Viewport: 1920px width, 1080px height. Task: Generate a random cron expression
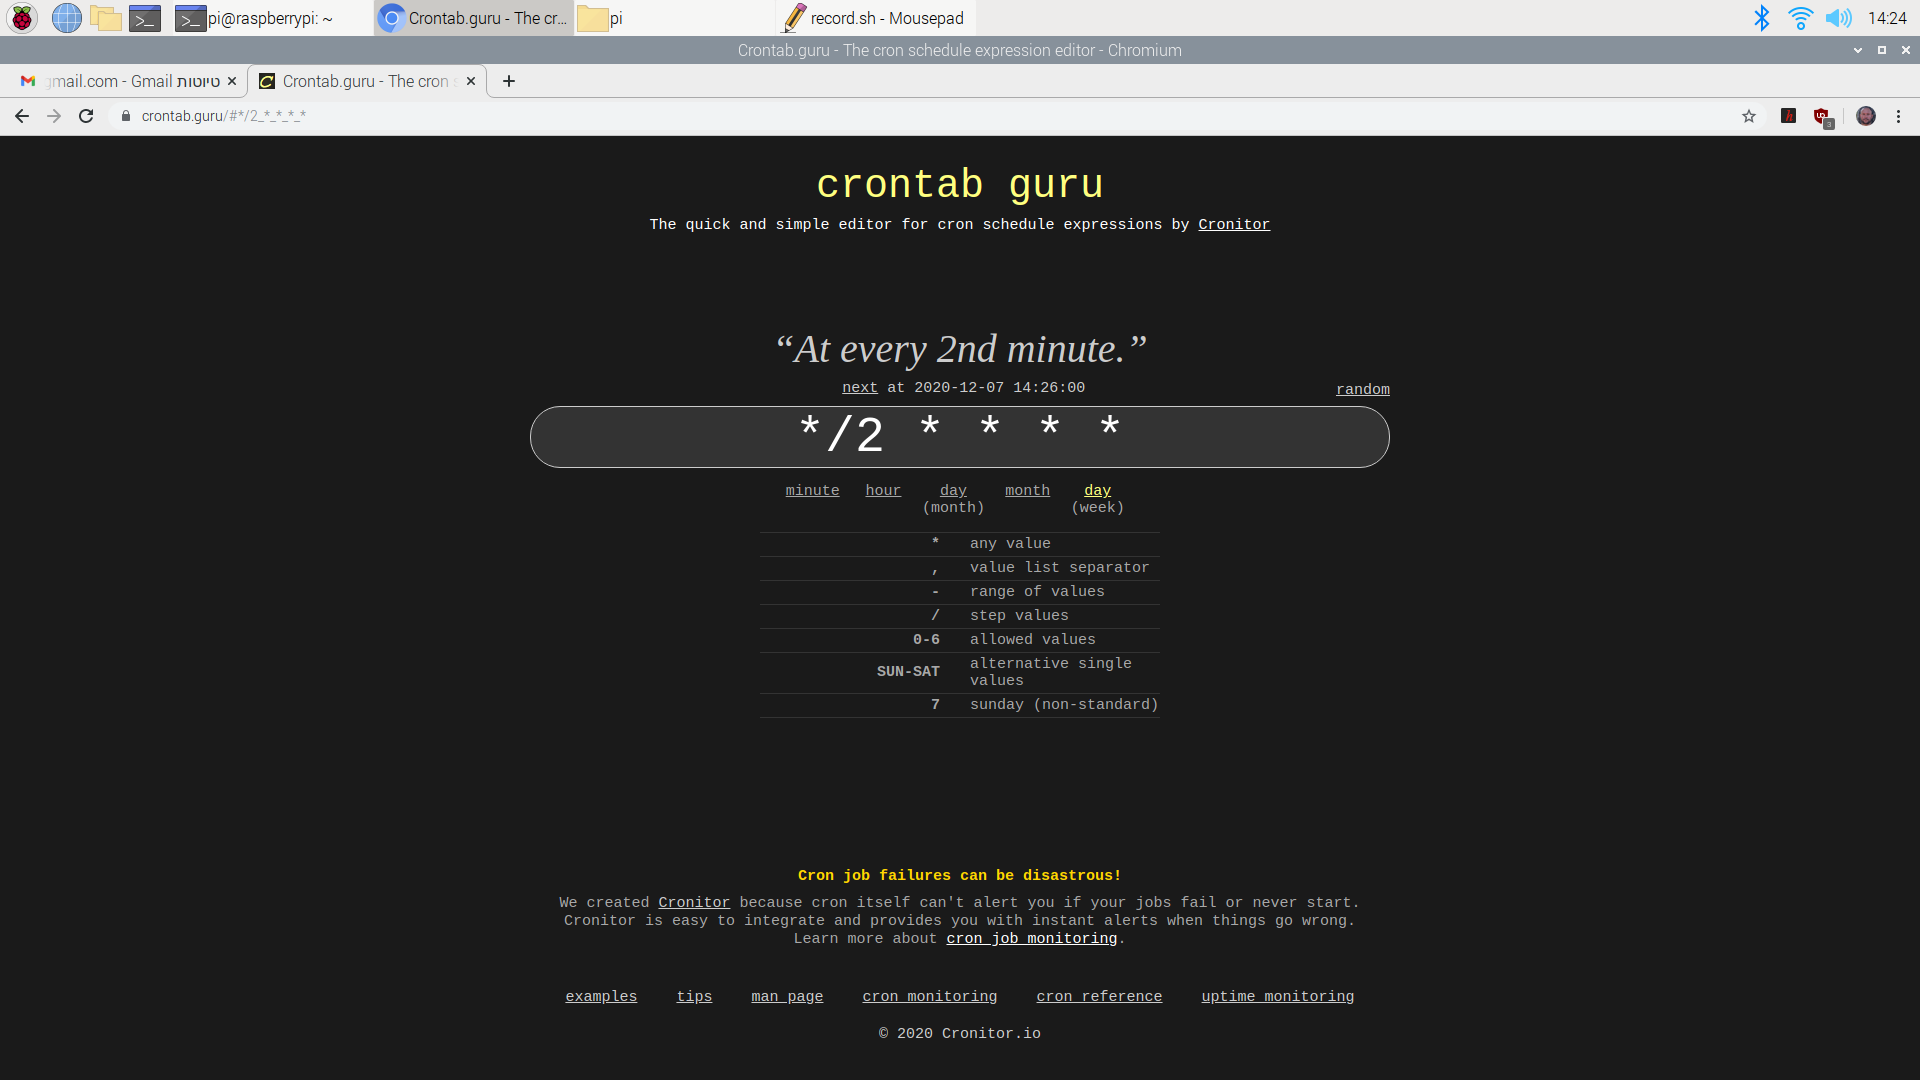point(1363,390)
